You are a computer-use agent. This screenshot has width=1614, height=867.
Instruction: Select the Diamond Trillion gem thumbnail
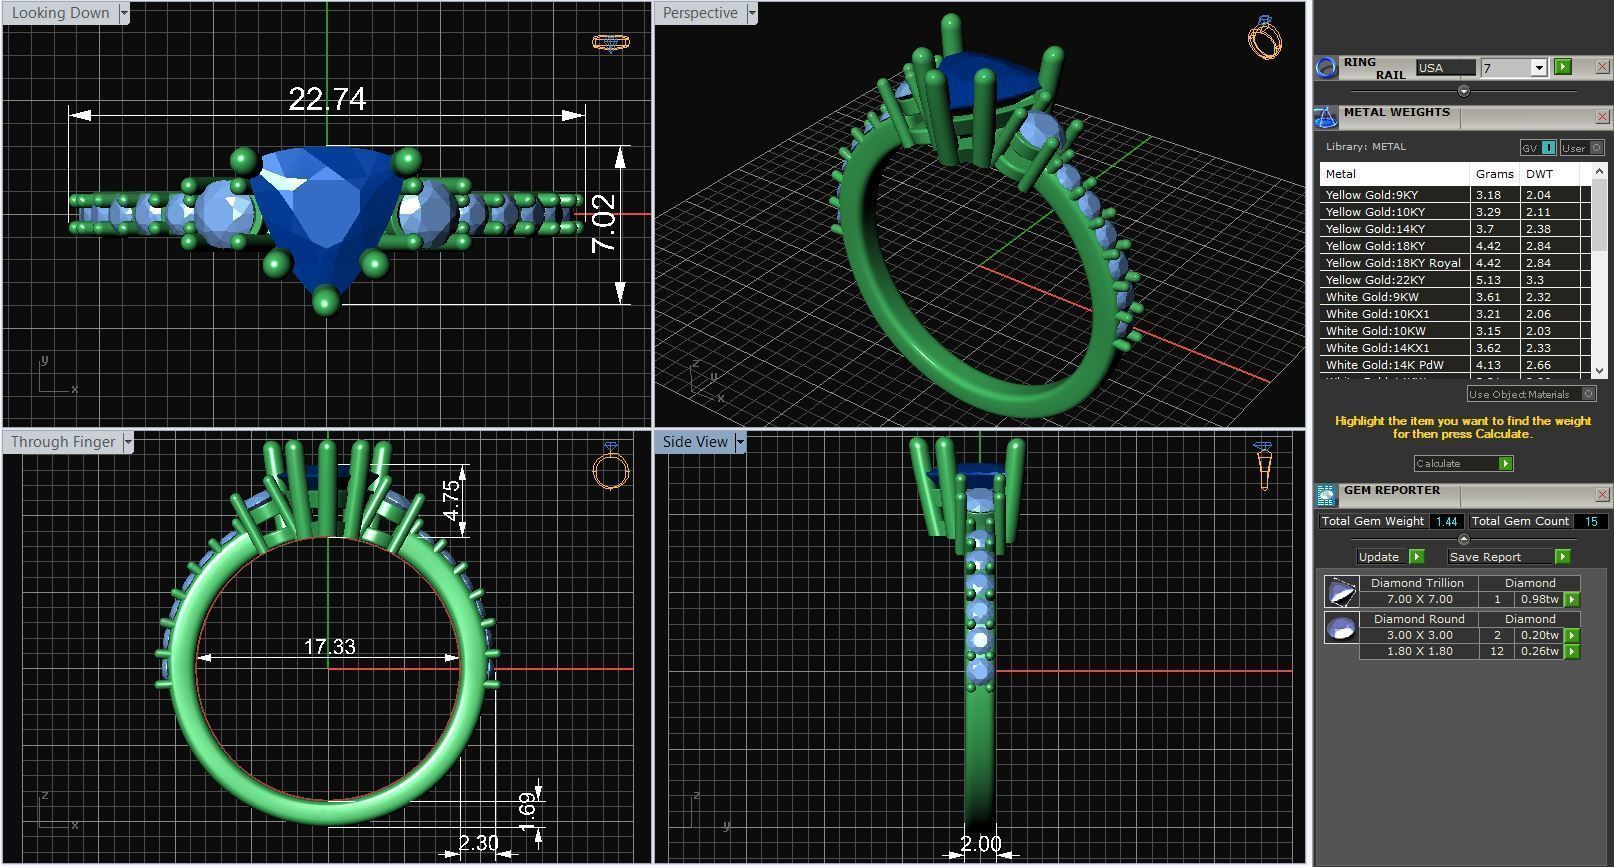coord(1340,591)
